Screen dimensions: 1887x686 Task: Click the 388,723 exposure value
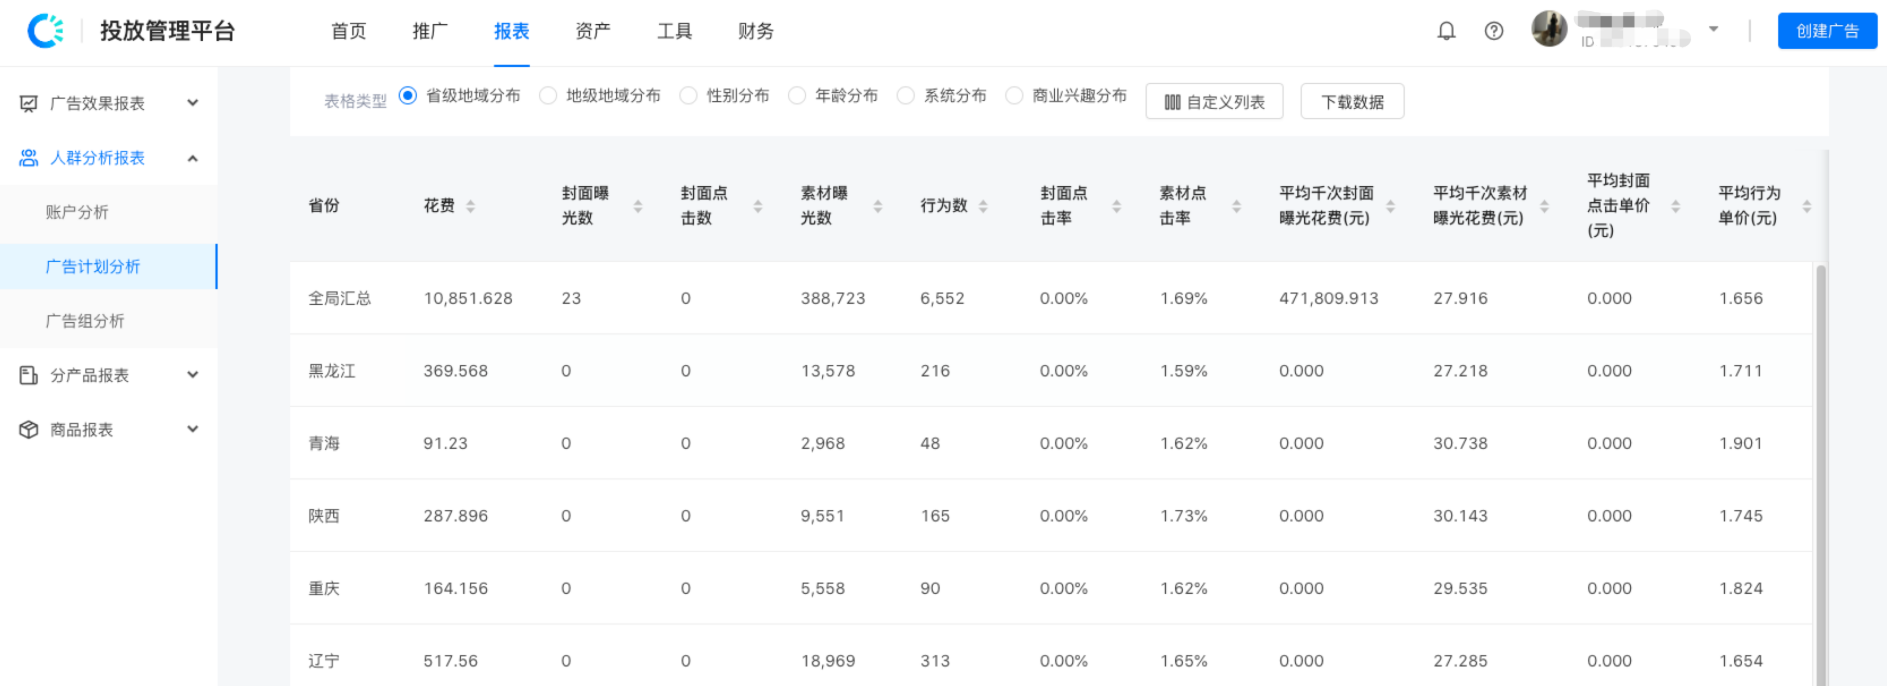coord(833,298)
